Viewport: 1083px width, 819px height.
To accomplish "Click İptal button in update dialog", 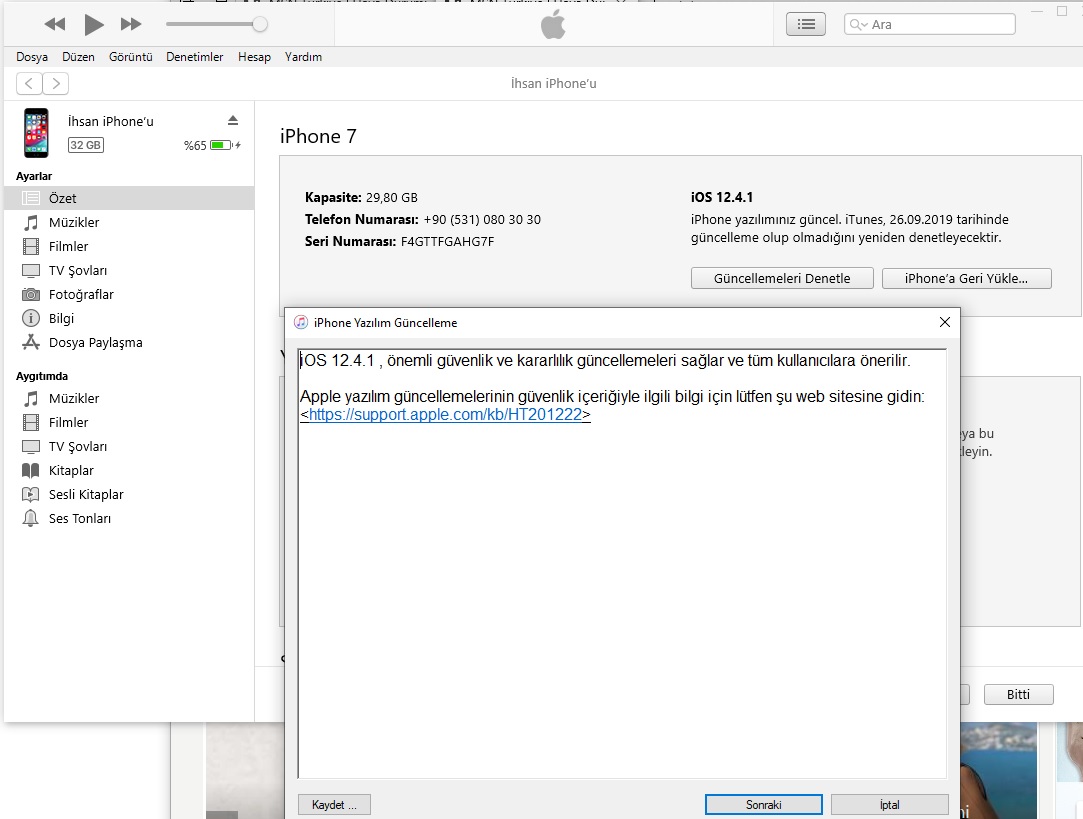I will tap(890, 804).
